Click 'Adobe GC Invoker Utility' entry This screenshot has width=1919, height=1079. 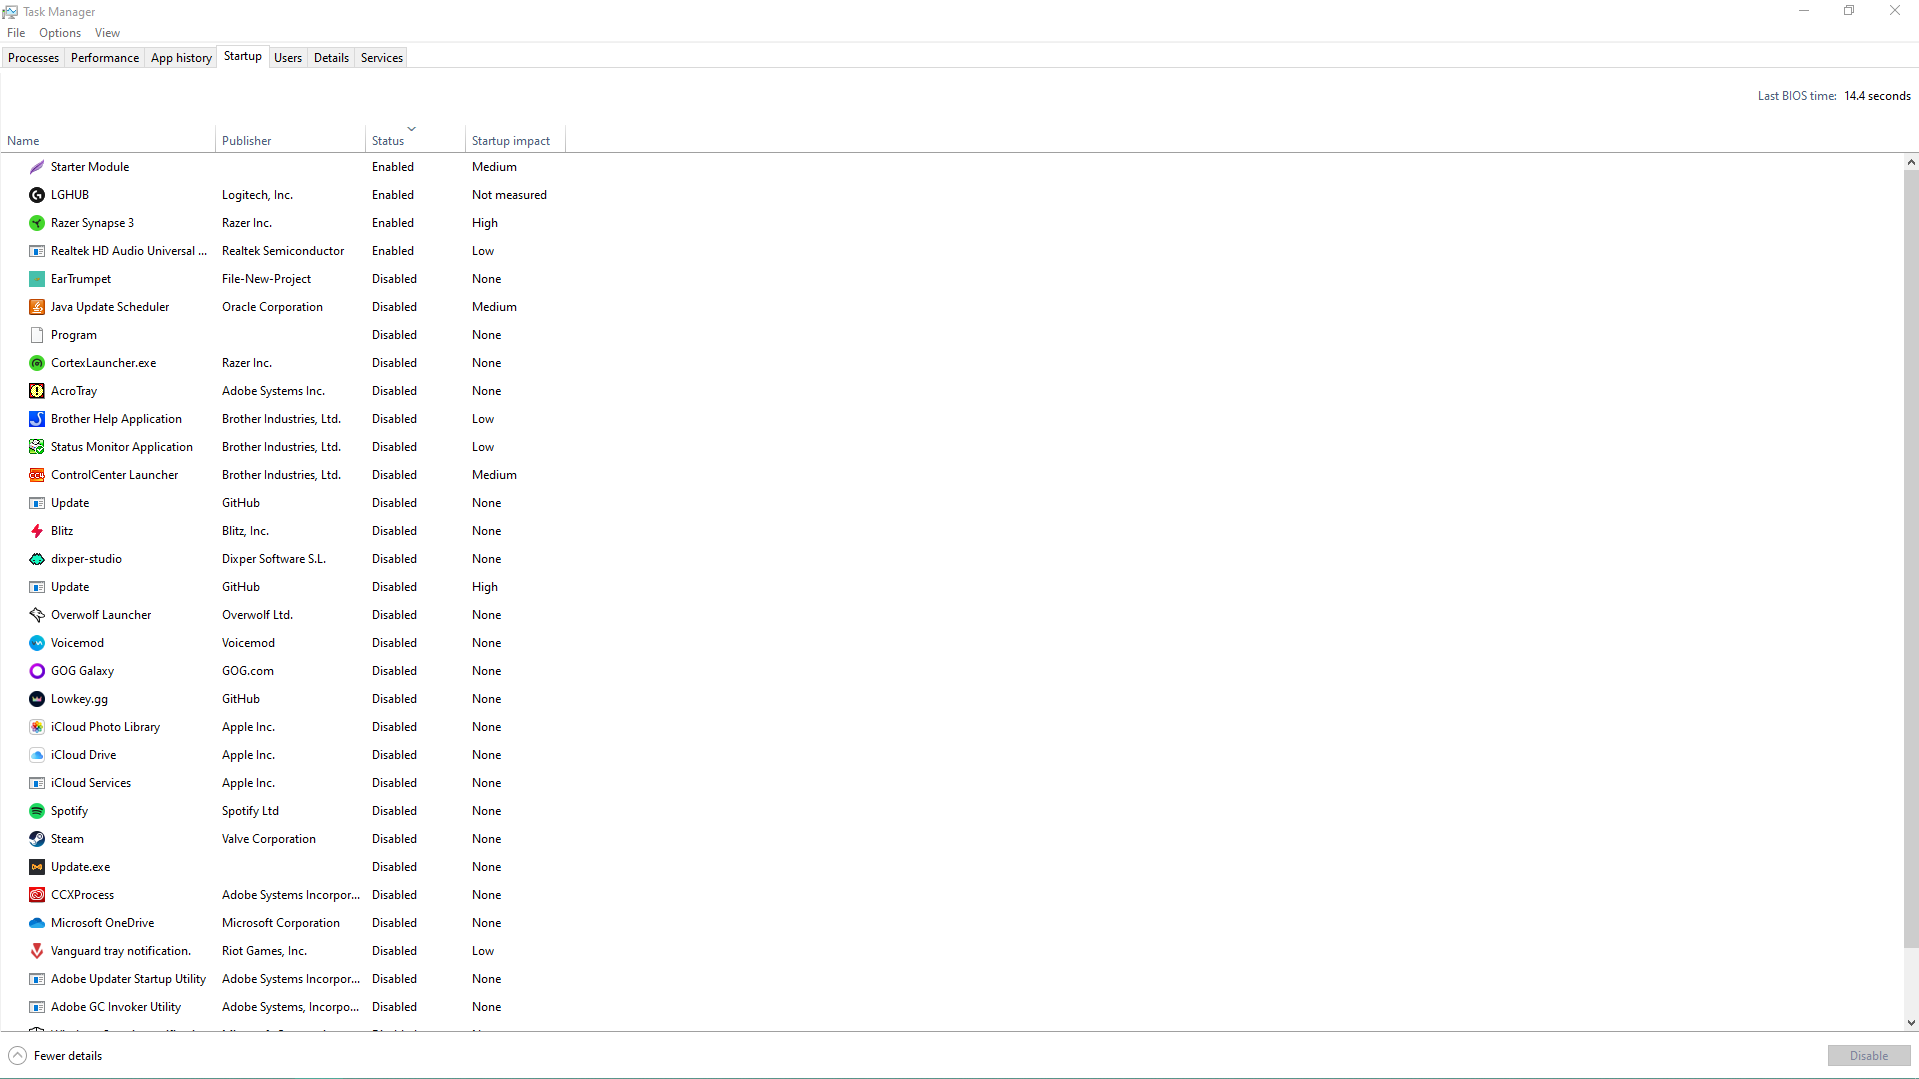click(116, 1007)
